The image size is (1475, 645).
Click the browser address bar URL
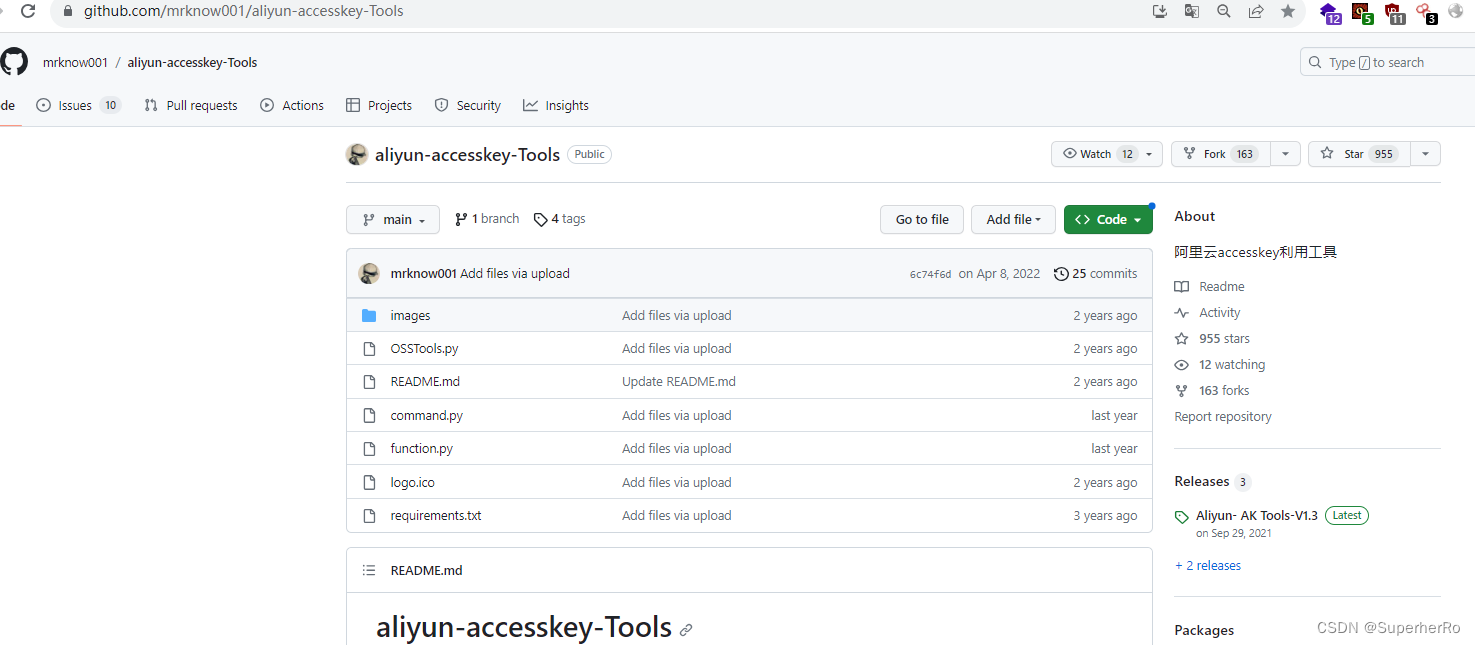pyautogui.click(x=243, y=12)
